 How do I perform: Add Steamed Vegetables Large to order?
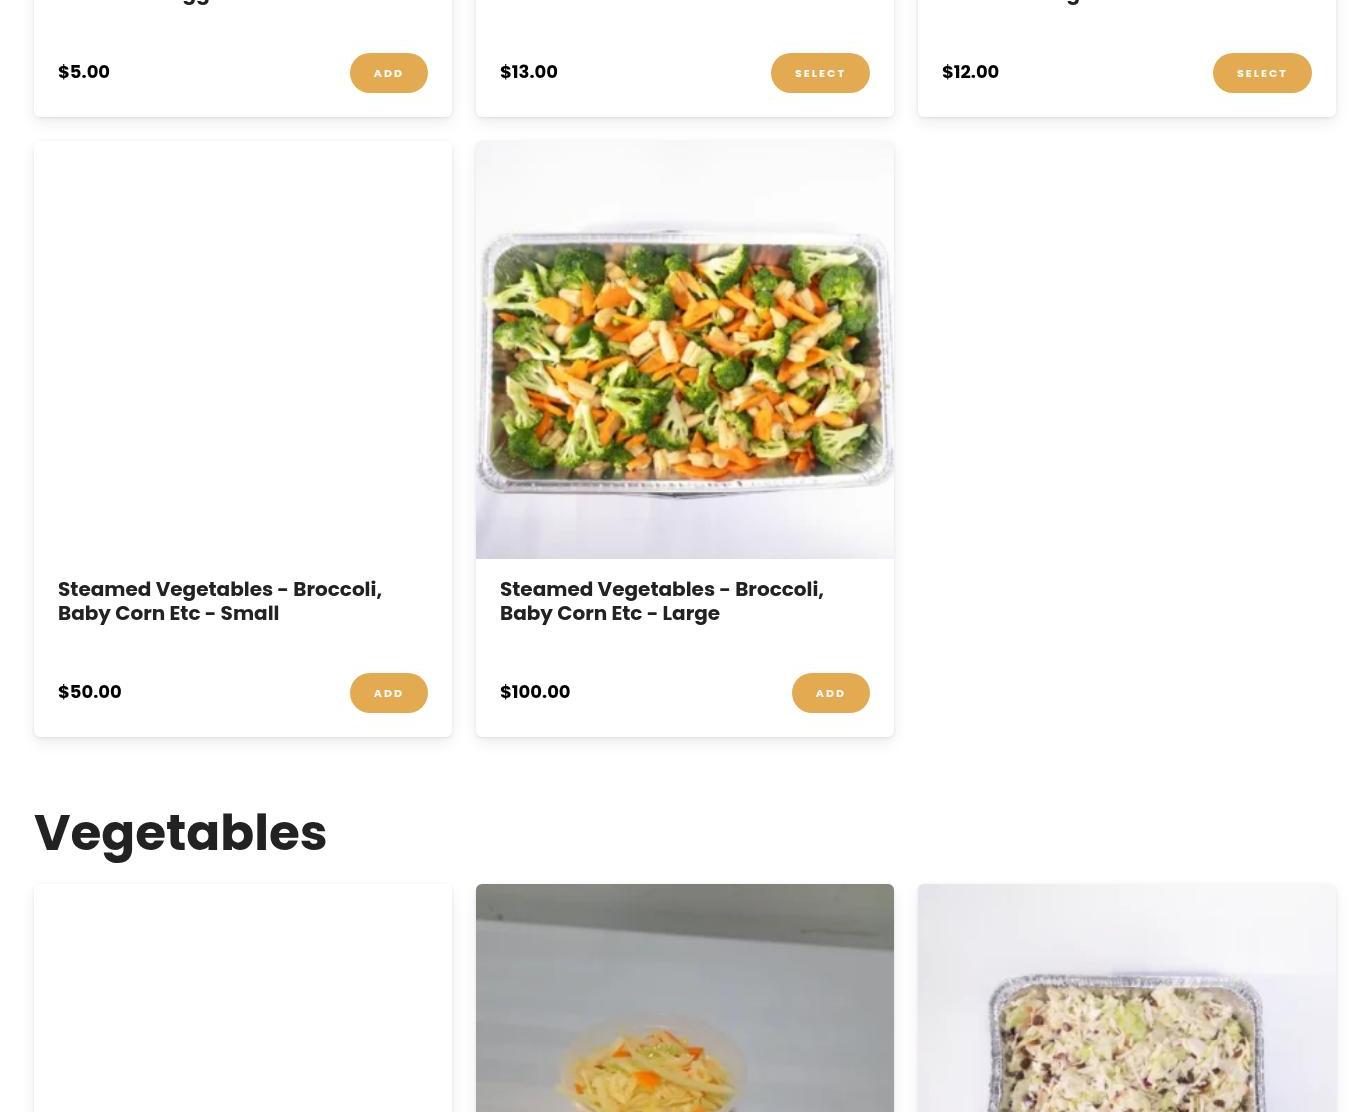830,693
